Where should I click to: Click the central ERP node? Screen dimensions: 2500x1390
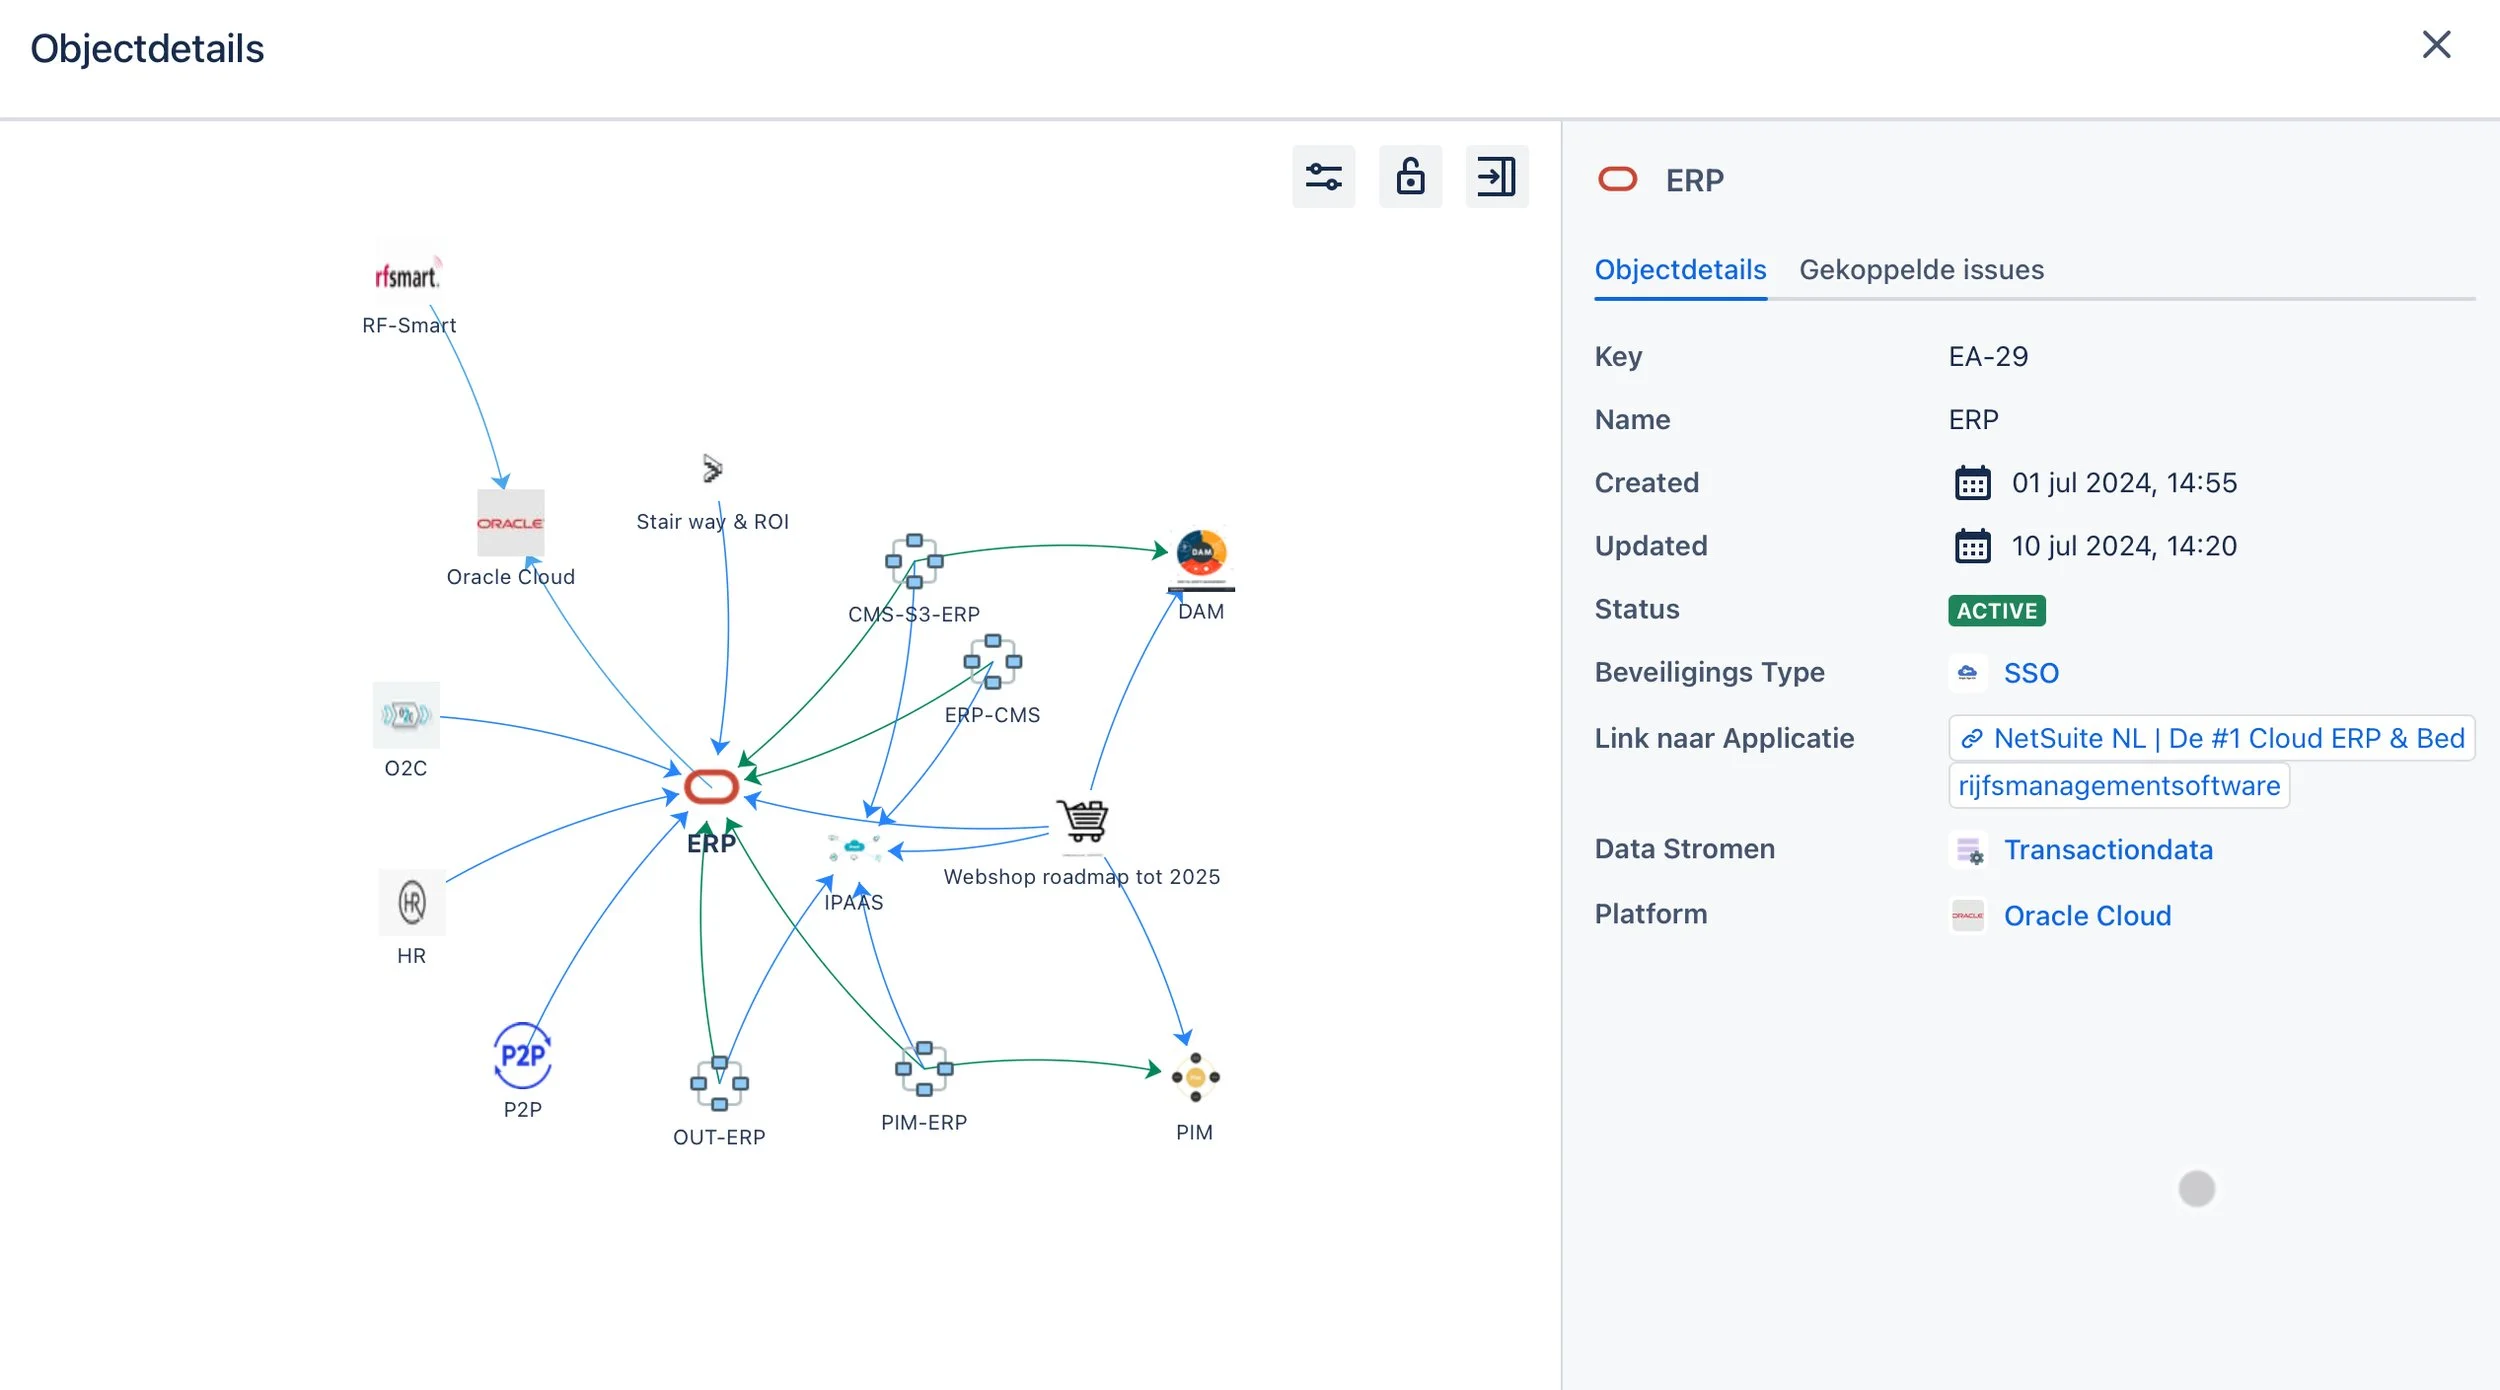click(x=711, y=787)
